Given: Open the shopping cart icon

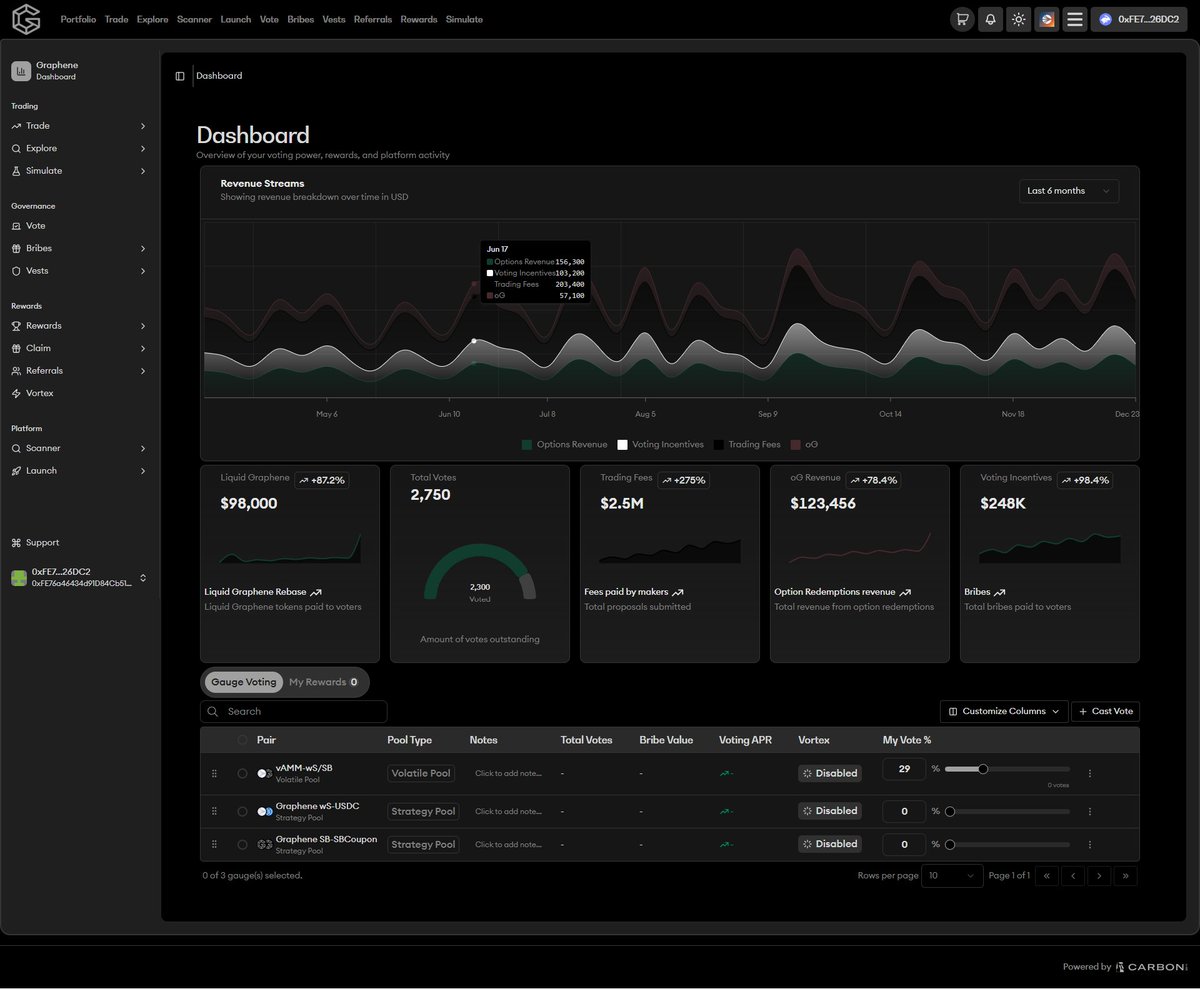Looking at the screenshot, I should click(x=962, y=19).
